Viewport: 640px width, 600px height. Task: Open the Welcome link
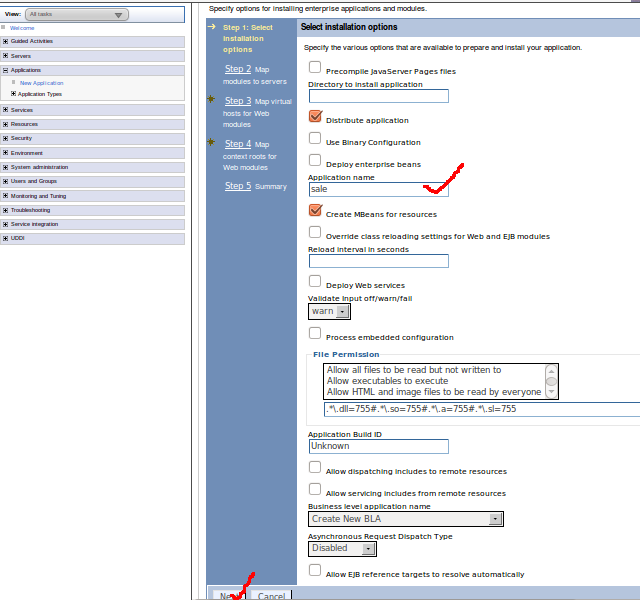tap(22, 28)
